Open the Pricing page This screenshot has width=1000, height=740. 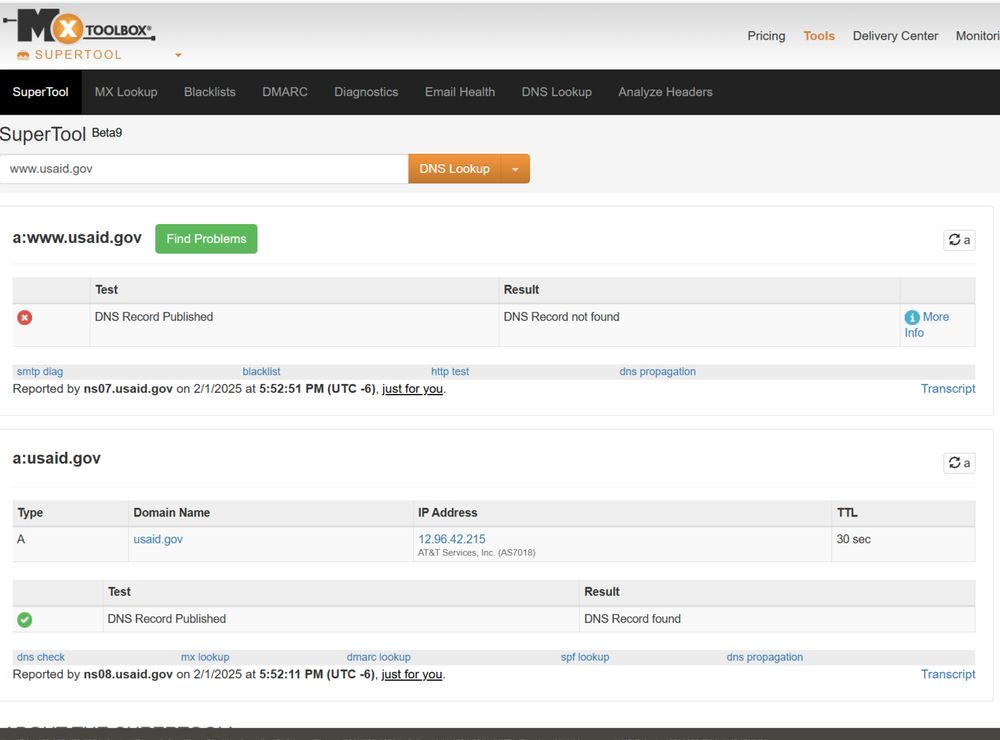pos(767,36)
